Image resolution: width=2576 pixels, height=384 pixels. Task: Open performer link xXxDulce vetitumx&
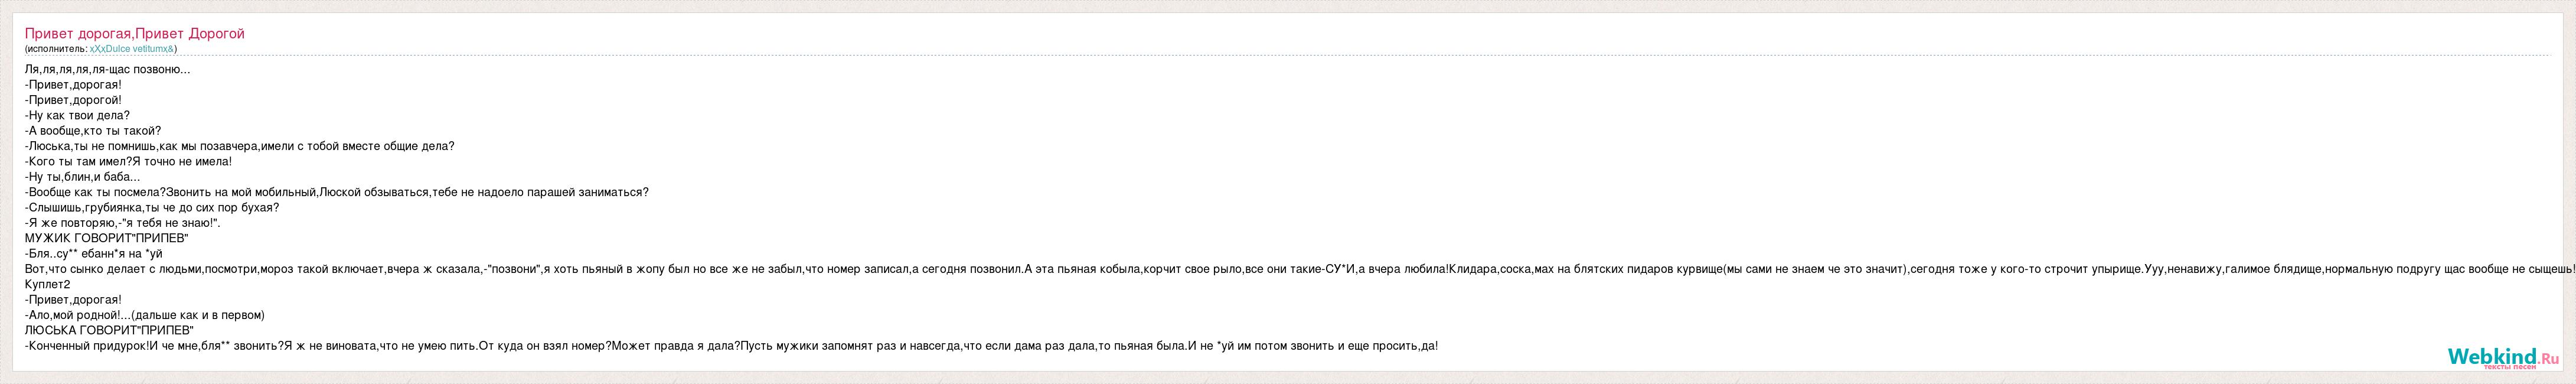click(132, 48)
